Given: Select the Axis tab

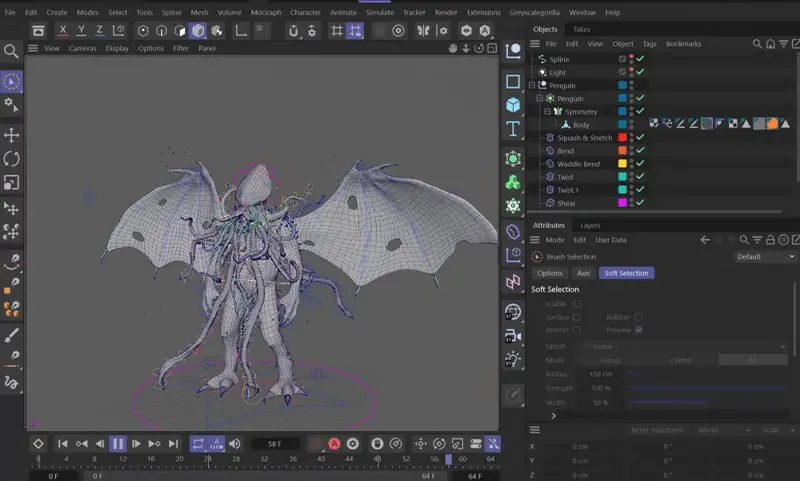Looking at the screenshot, I should click(583, 273).
